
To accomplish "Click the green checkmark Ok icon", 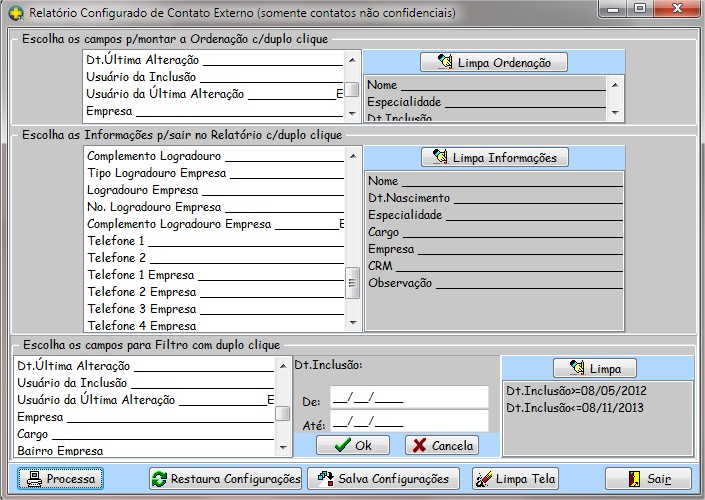I will [x=342, y=445].
